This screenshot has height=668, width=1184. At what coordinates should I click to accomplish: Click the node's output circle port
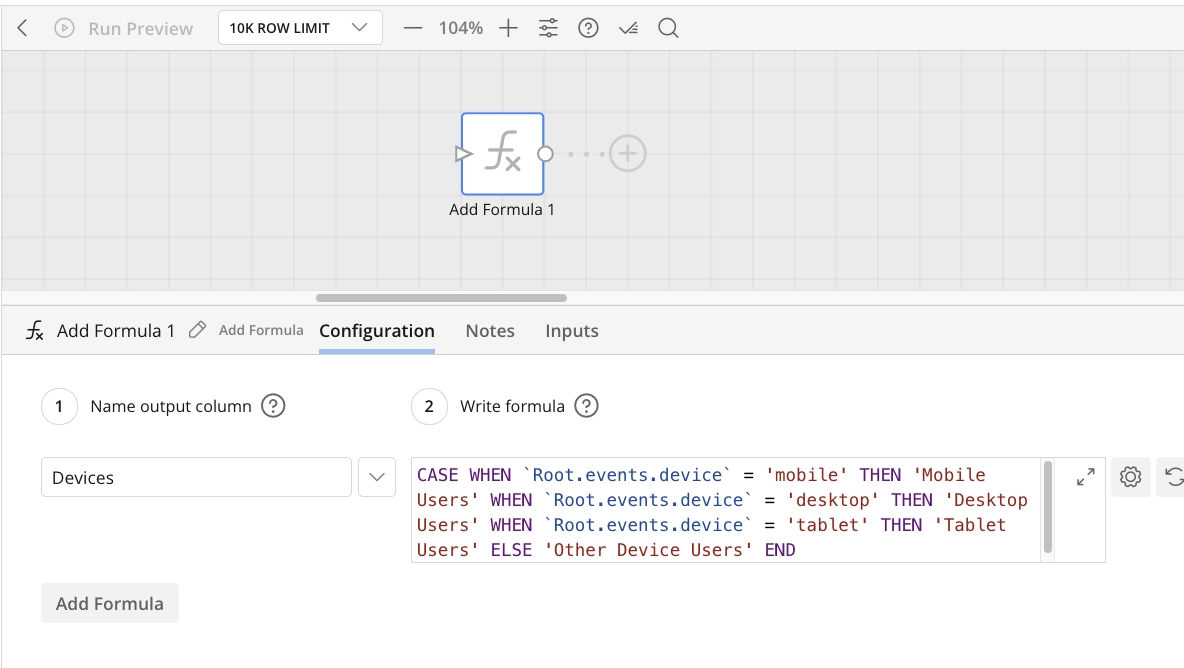coord(545,154)
